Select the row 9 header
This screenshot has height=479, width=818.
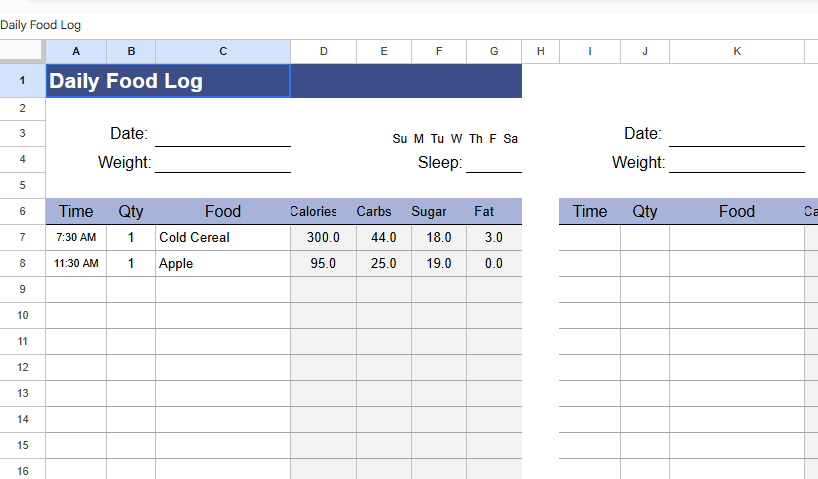[x=22, y=289]
